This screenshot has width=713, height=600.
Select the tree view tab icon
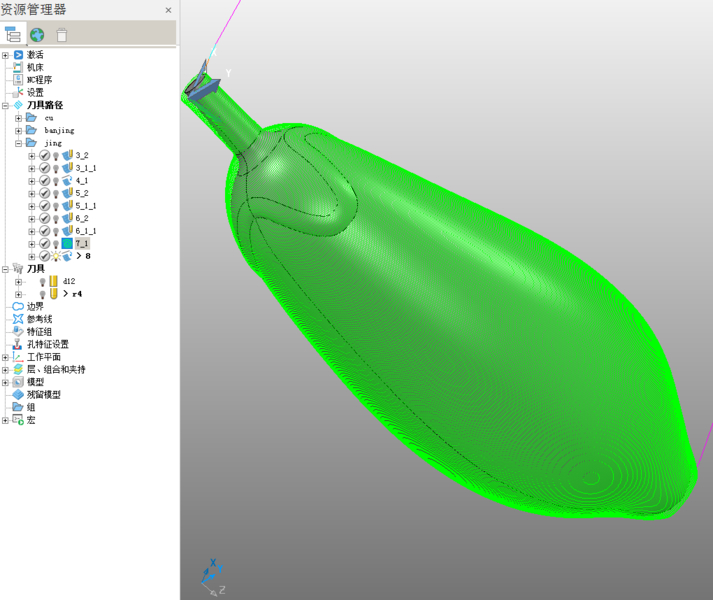13,35
